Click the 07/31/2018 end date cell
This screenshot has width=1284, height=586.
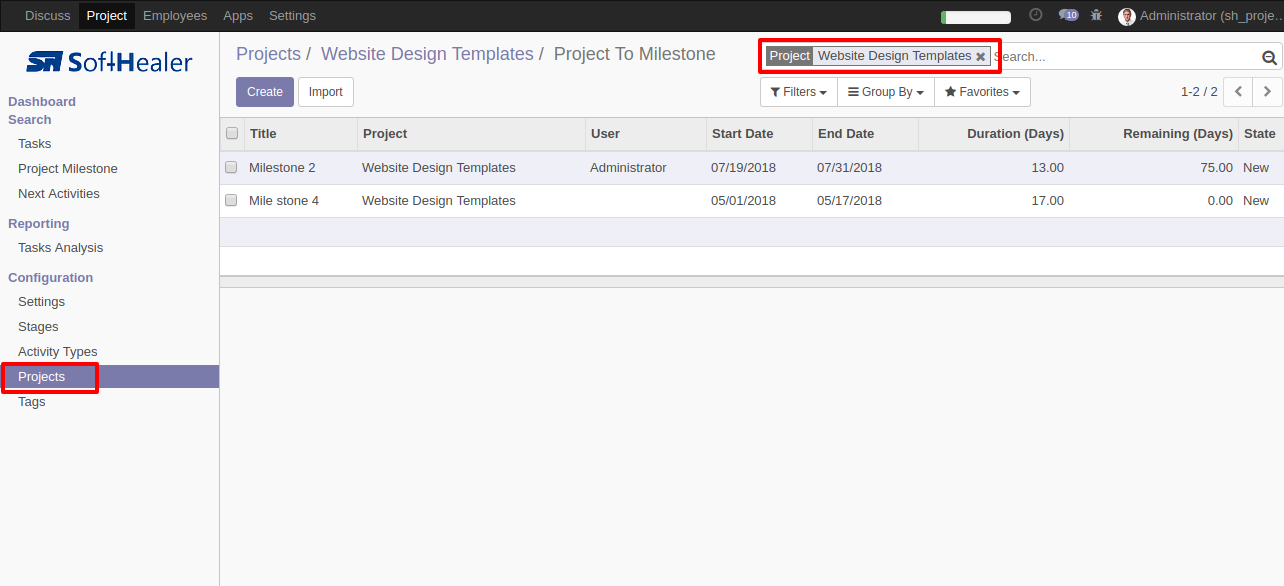(x=849, y=168)
